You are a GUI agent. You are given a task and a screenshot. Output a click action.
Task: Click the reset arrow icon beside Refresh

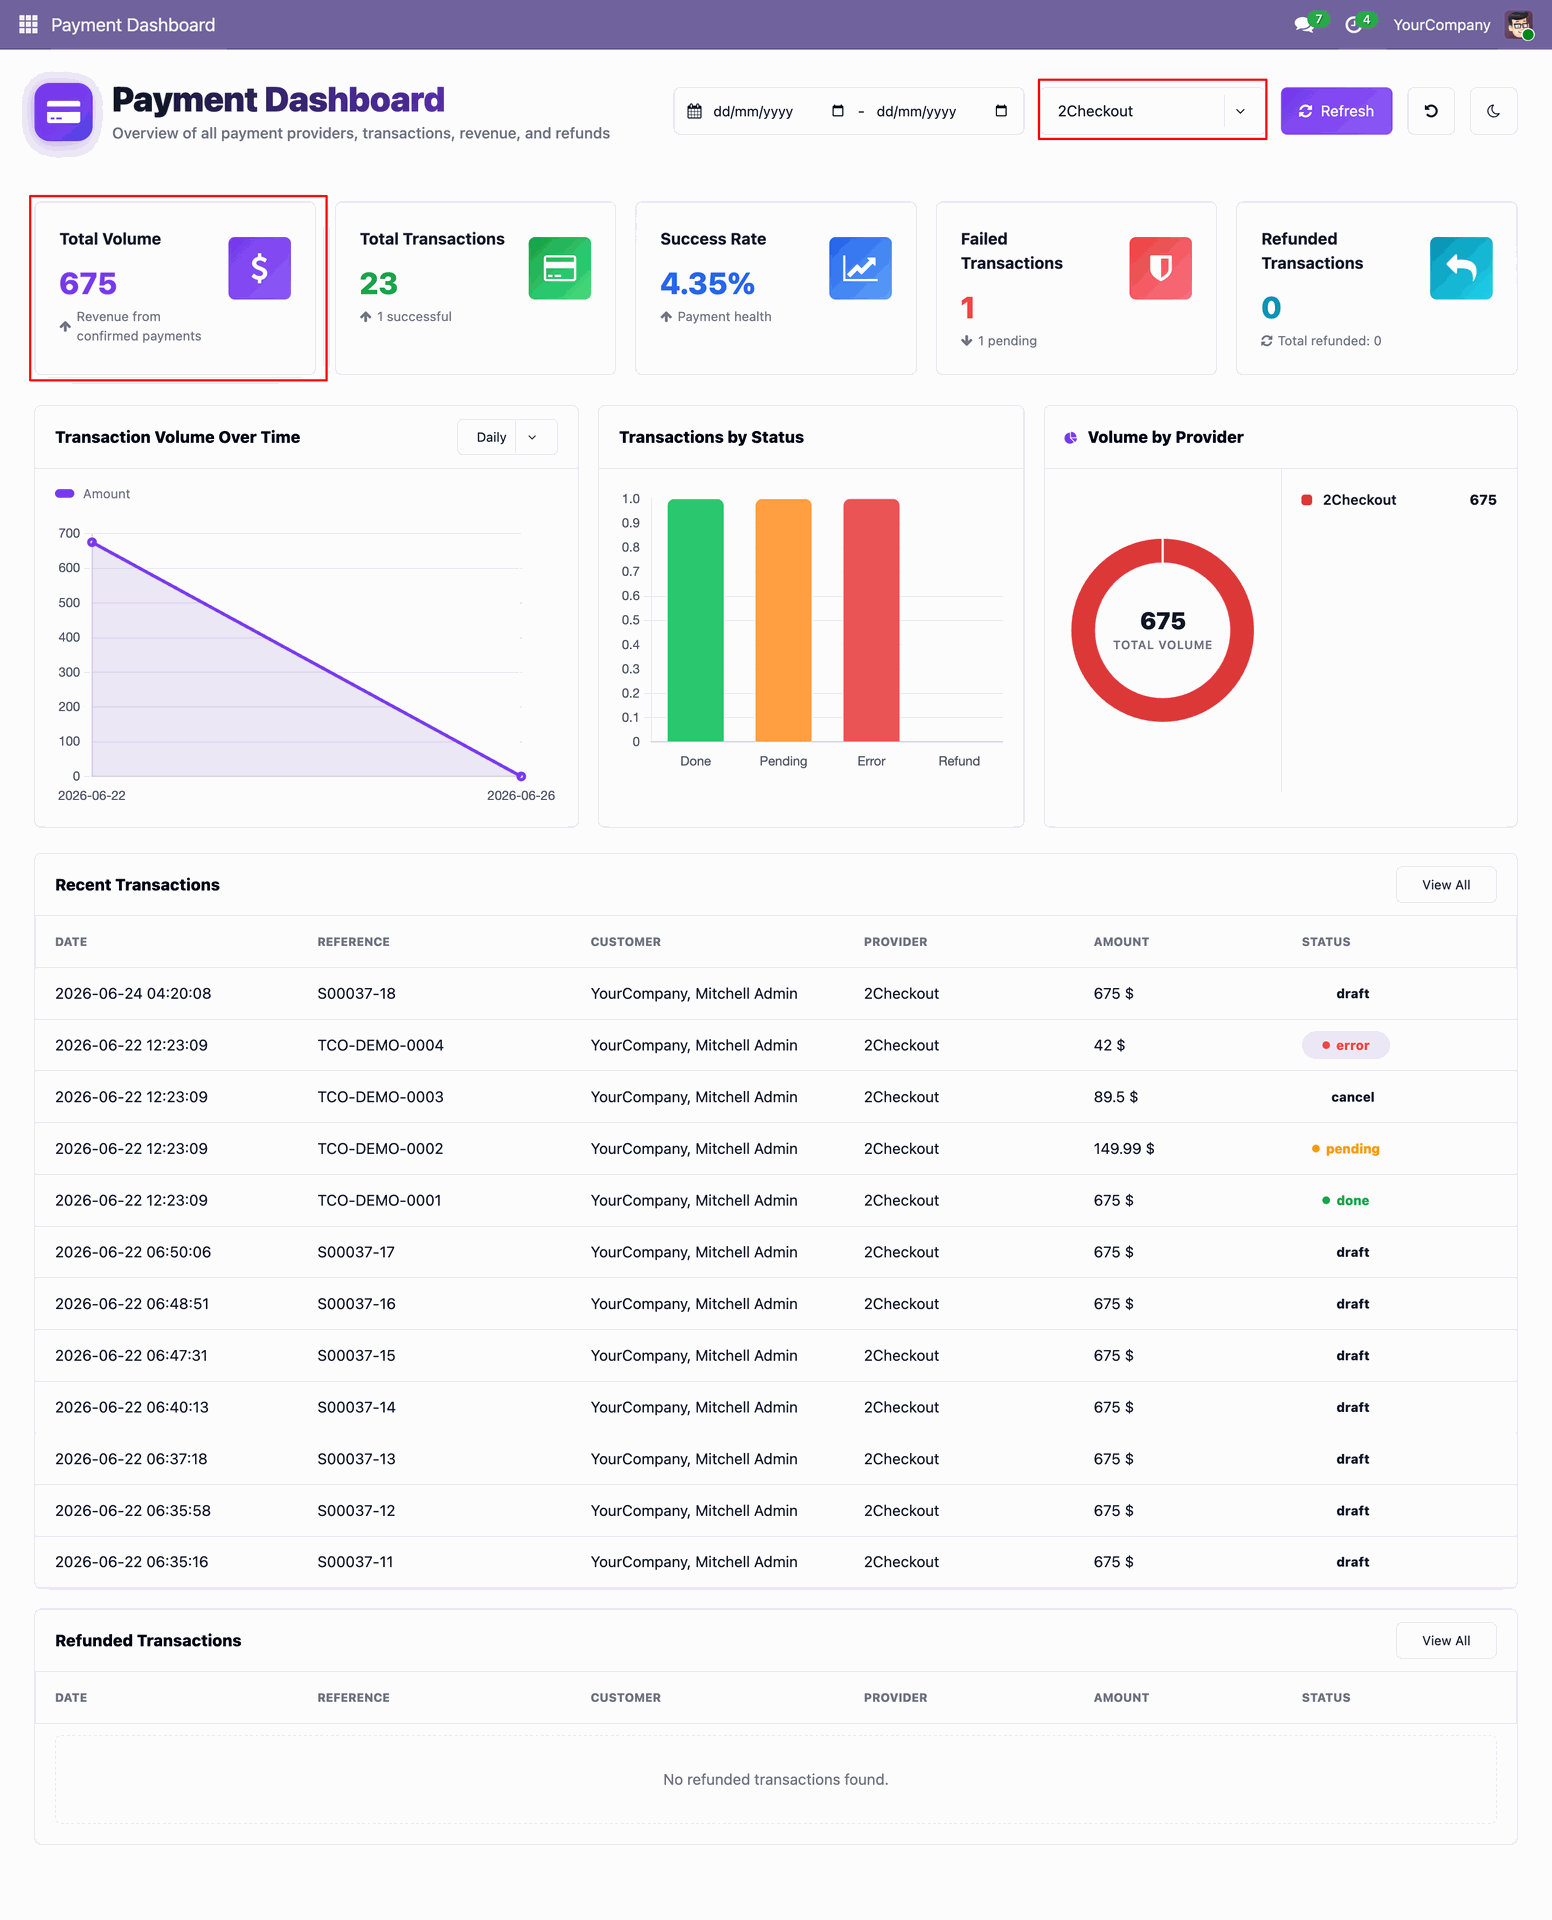pyautogui.click(x=1431, y=111)
